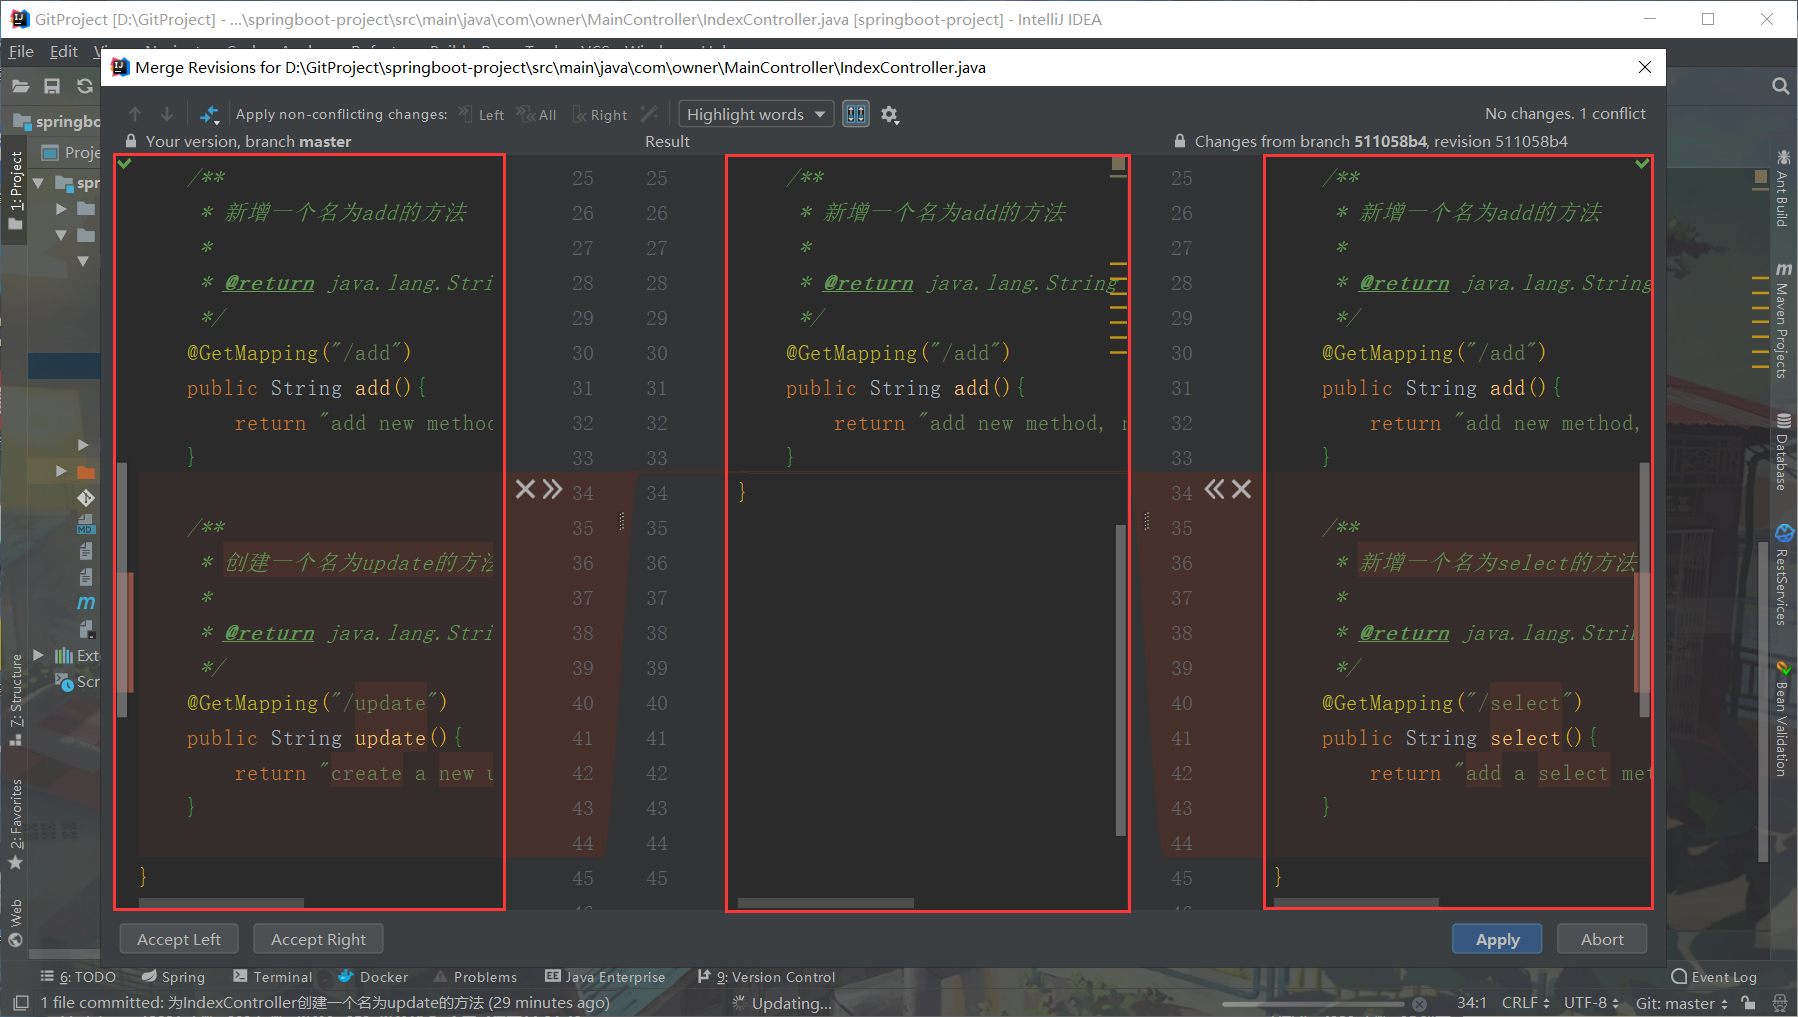Toggle the side-by-side viewer mode
1798x1017 pixels.
tap(856, 113)
